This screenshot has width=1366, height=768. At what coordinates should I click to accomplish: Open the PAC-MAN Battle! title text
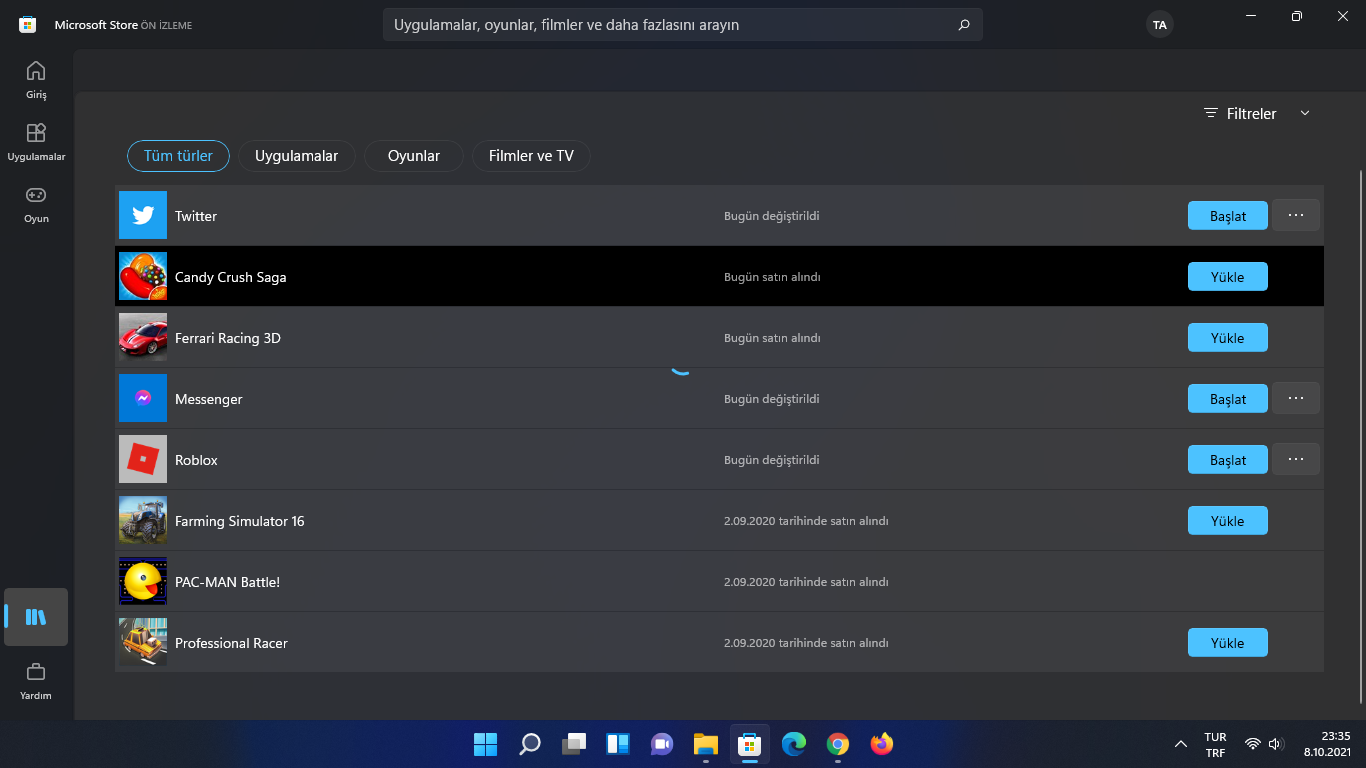pos(228,581)
